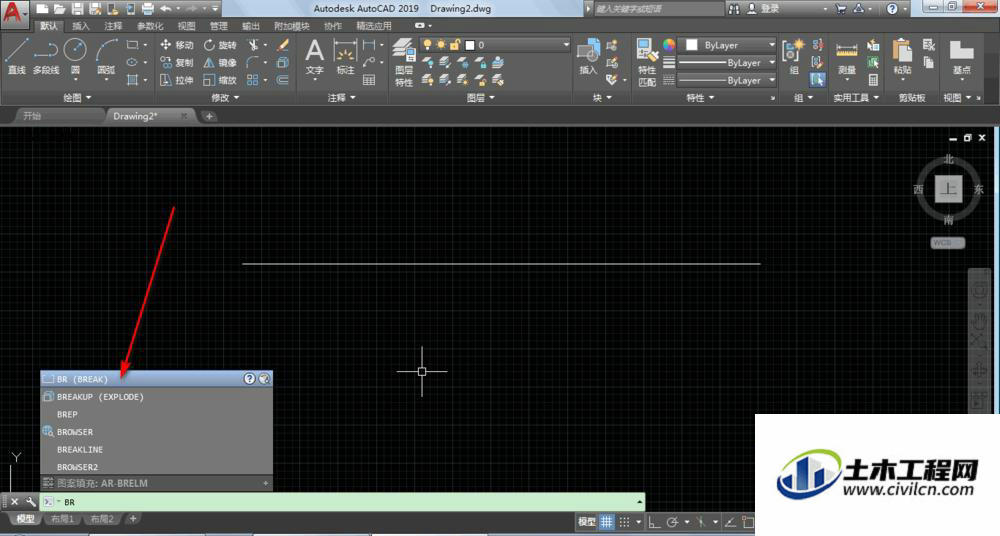The width and height of the screenshot is (1000, 536).
Task: Expand the Layers (图层) panel
Action: (x=480, y=98)
